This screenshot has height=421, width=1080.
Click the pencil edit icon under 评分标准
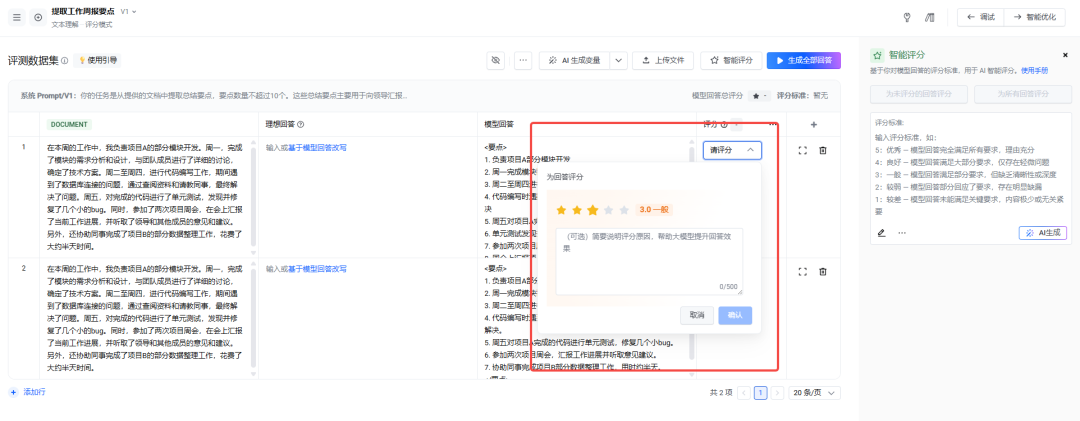[882, 233]
